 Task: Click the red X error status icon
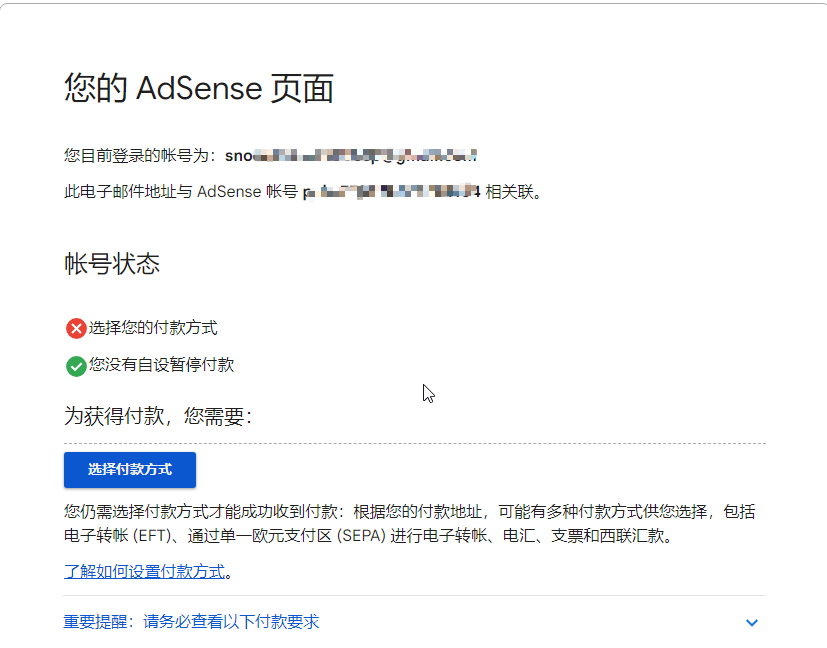click(76, 328)
